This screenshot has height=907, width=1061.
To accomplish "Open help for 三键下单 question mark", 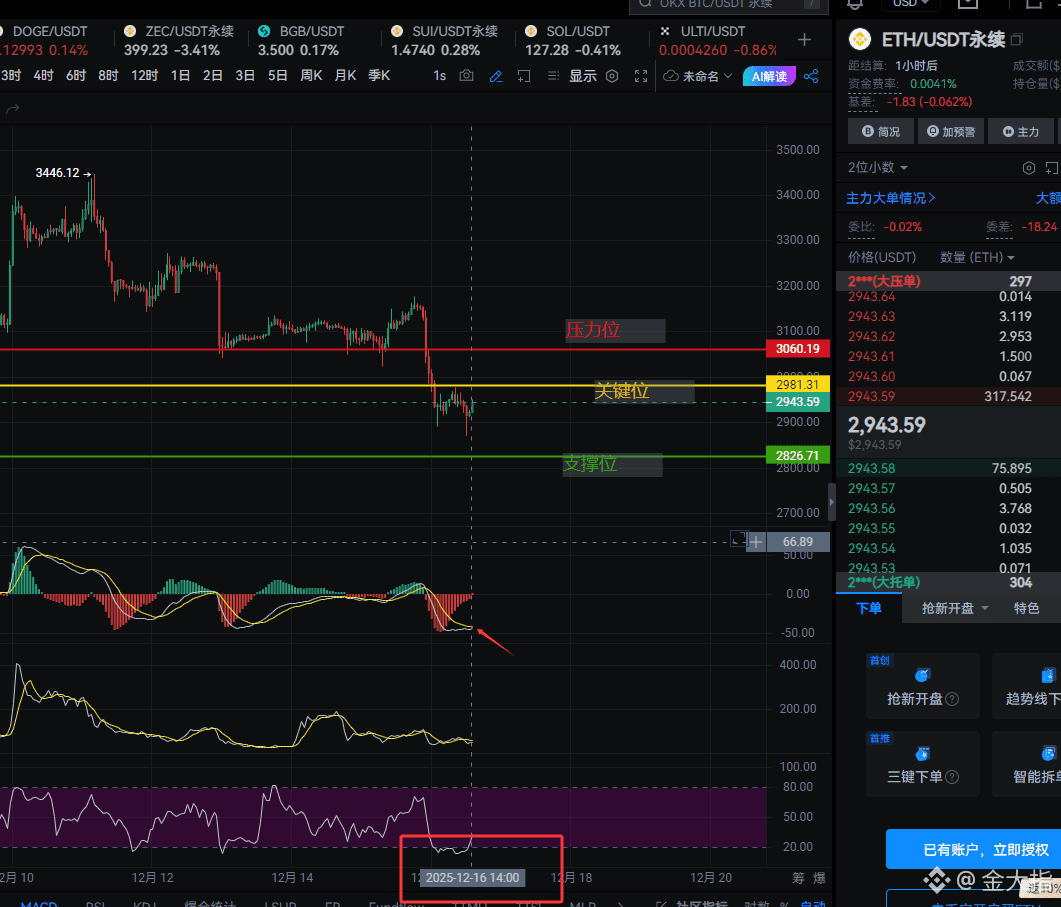I will pos(952,777).
